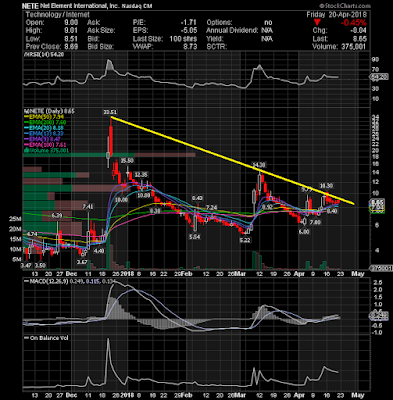Click the Chg value -0.04
Image resolution: width=393 pixels, height=400 pixels.
click(x=359, y=31)
